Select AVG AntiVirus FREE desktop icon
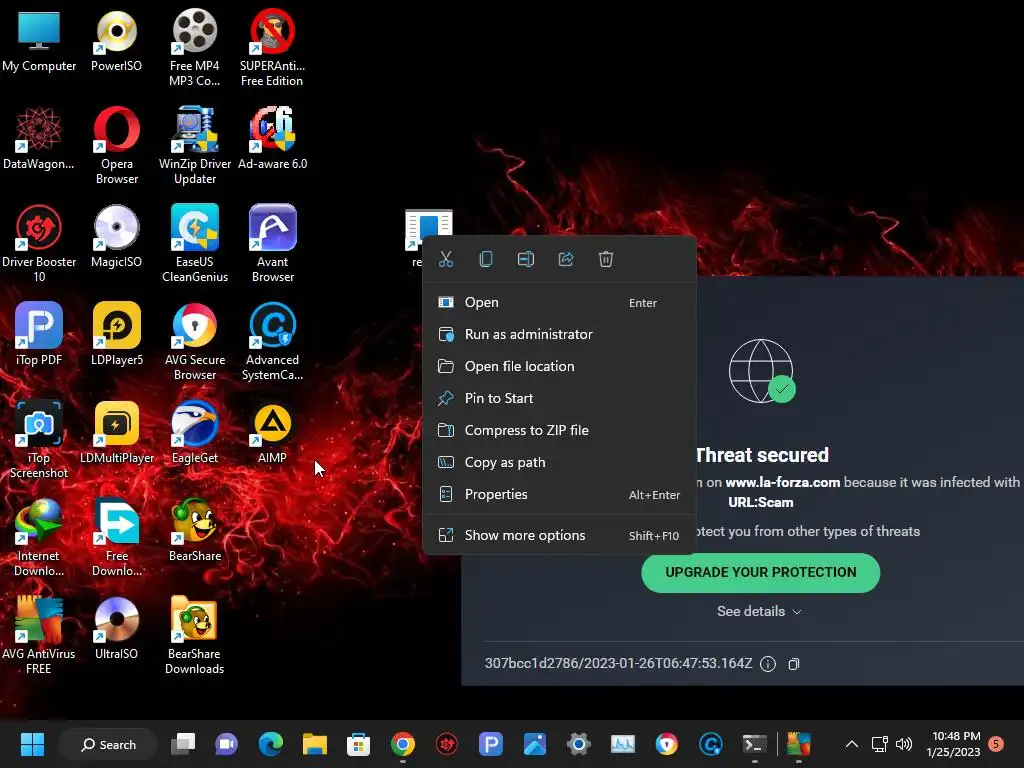Screen dimensions: 1024x768 (39, 636)
